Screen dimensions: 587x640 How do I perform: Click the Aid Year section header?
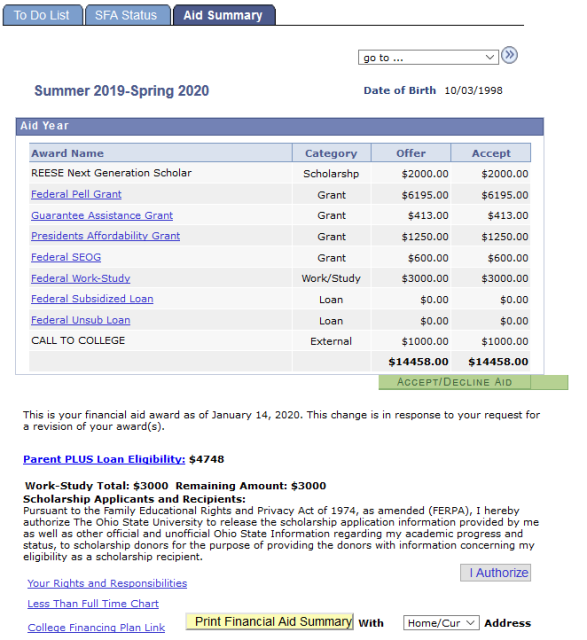(280, 126)
